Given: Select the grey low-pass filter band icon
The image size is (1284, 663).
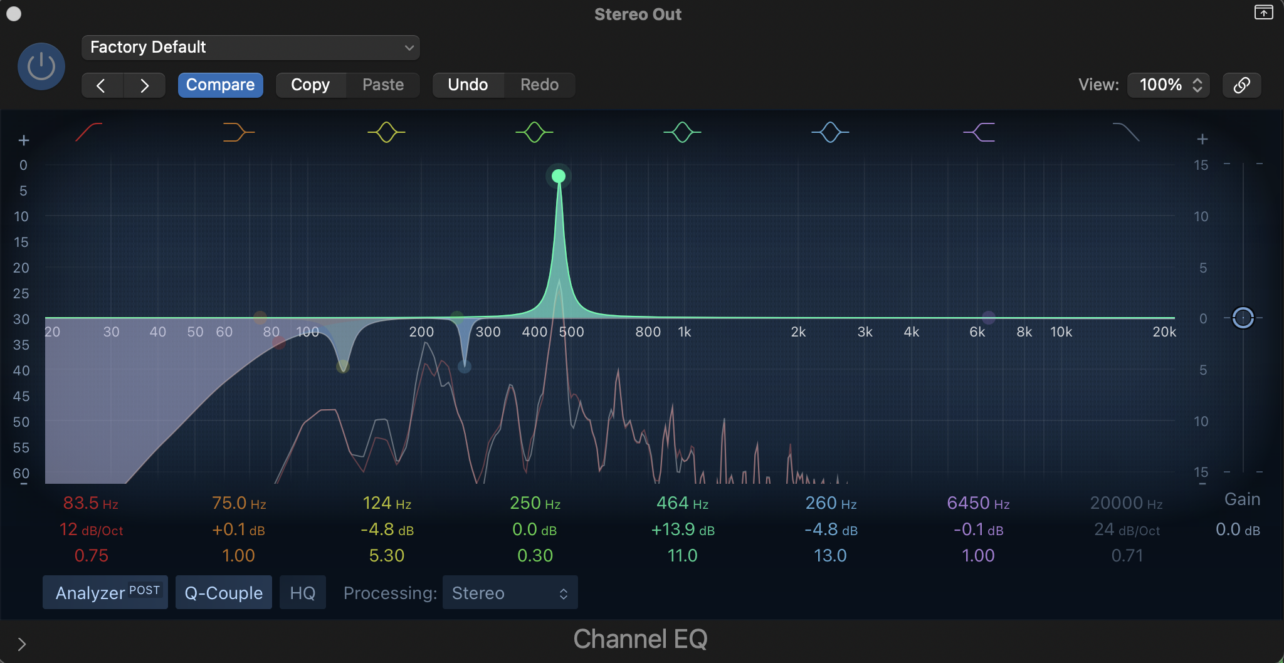Looking at the screenshot, I should pos(1126,131).
